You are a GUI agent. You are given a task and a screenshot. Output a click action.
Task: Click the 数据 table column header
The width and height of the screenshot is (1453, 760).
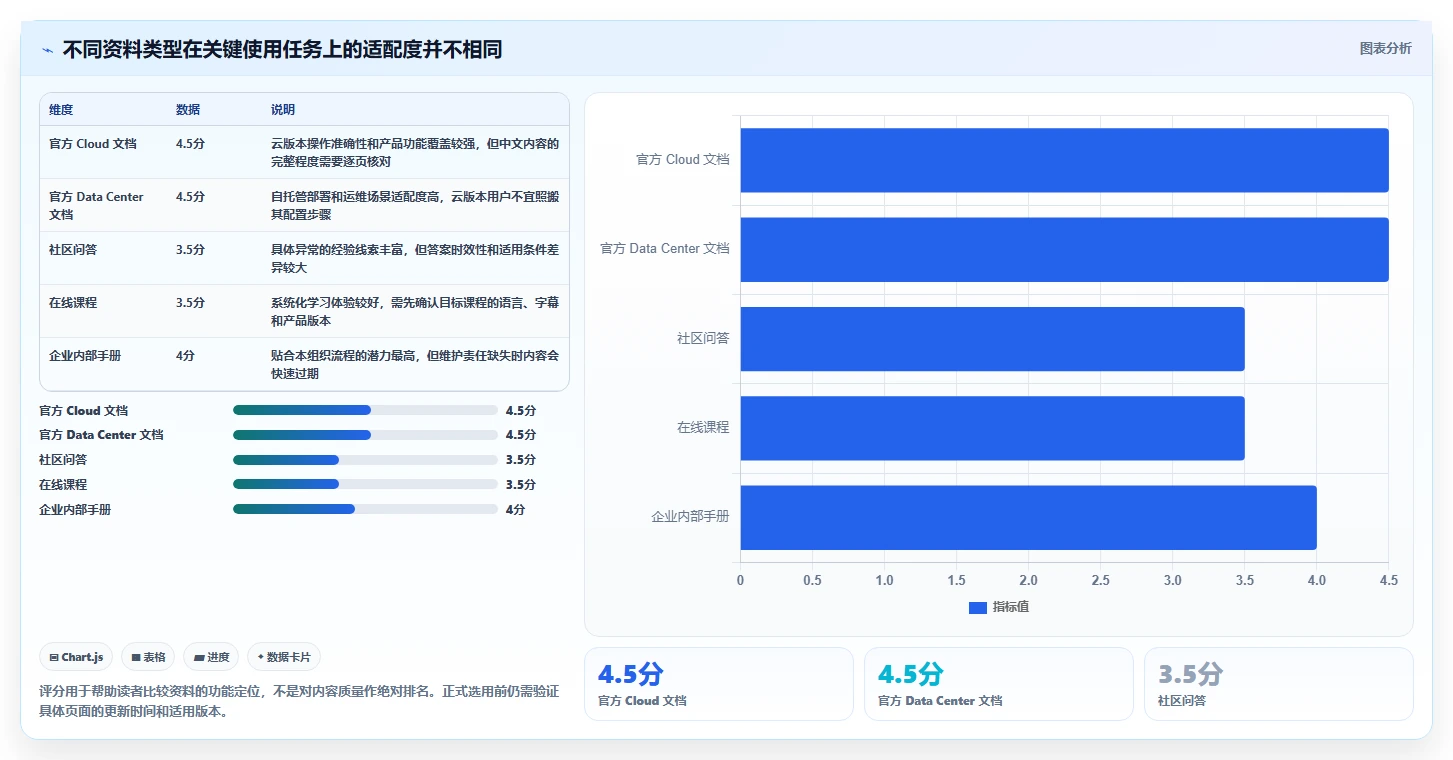click(188, 110)
